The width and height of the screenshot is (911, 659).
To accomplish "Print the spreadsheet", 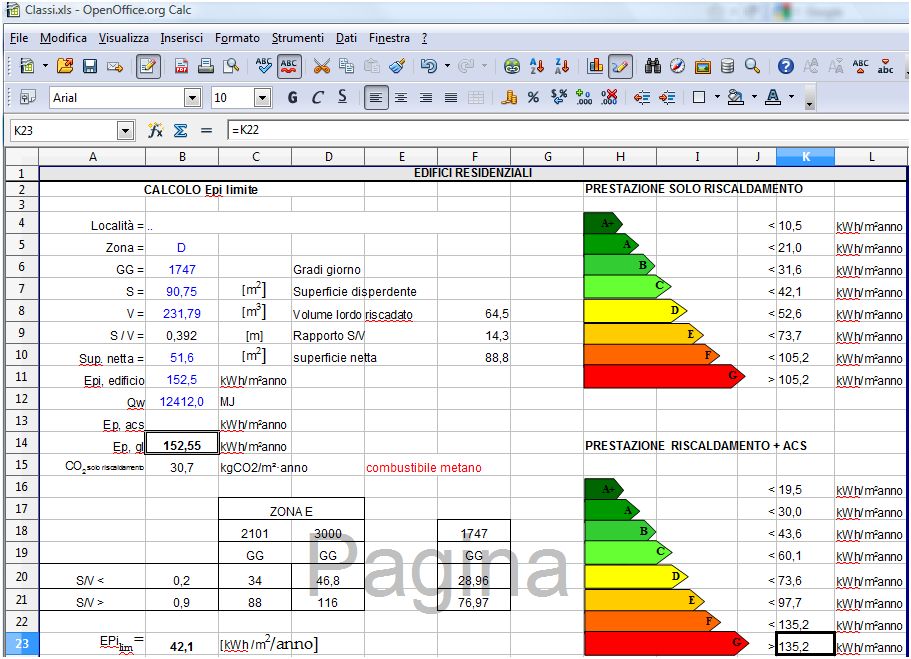I will [206, 66].
